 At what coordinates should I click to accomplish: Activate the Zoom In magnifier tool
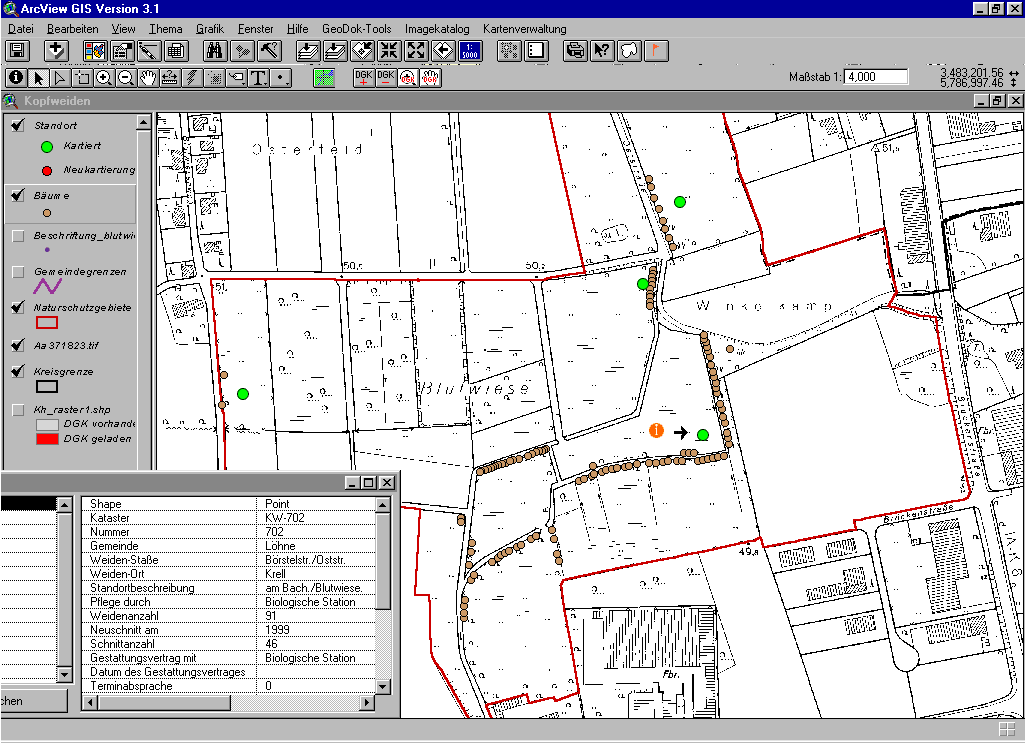[104, 77]
